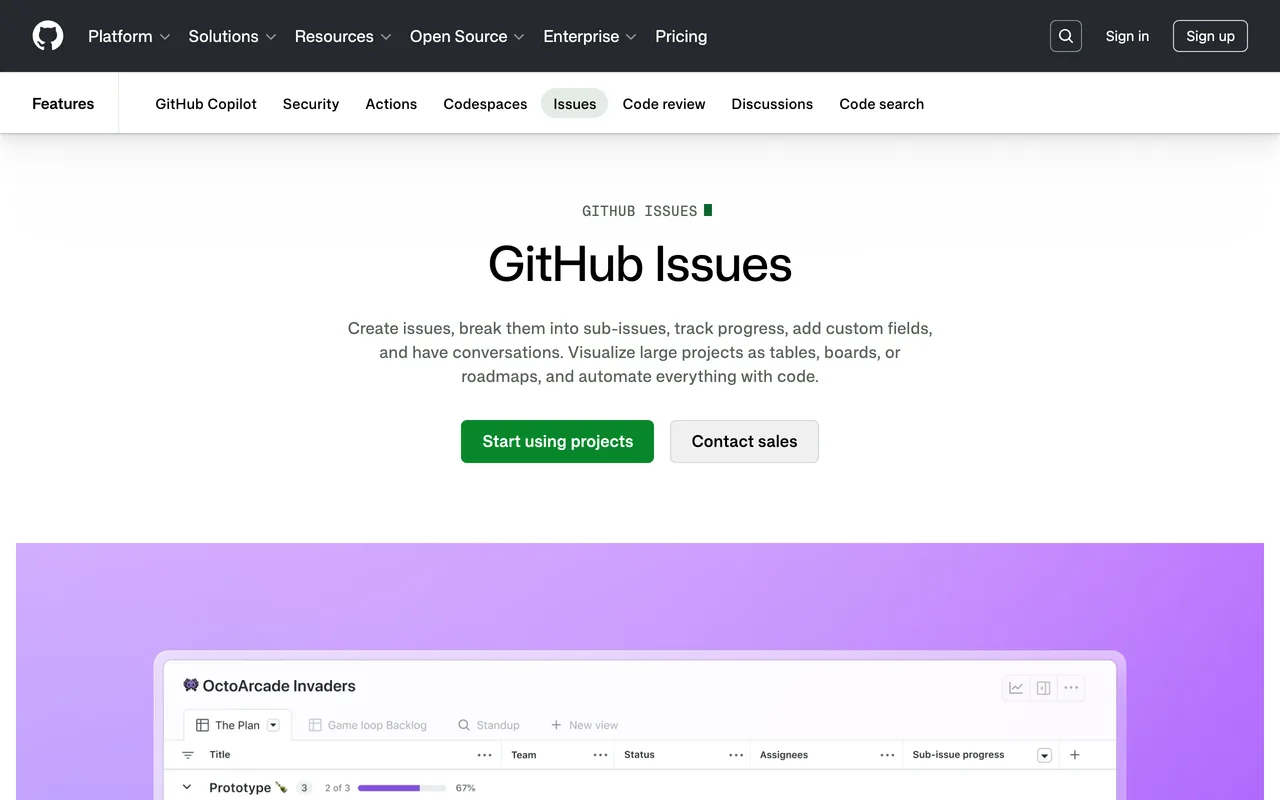Add a New view tab
Screen dimensions: 1280x800
tap(584, 725)
